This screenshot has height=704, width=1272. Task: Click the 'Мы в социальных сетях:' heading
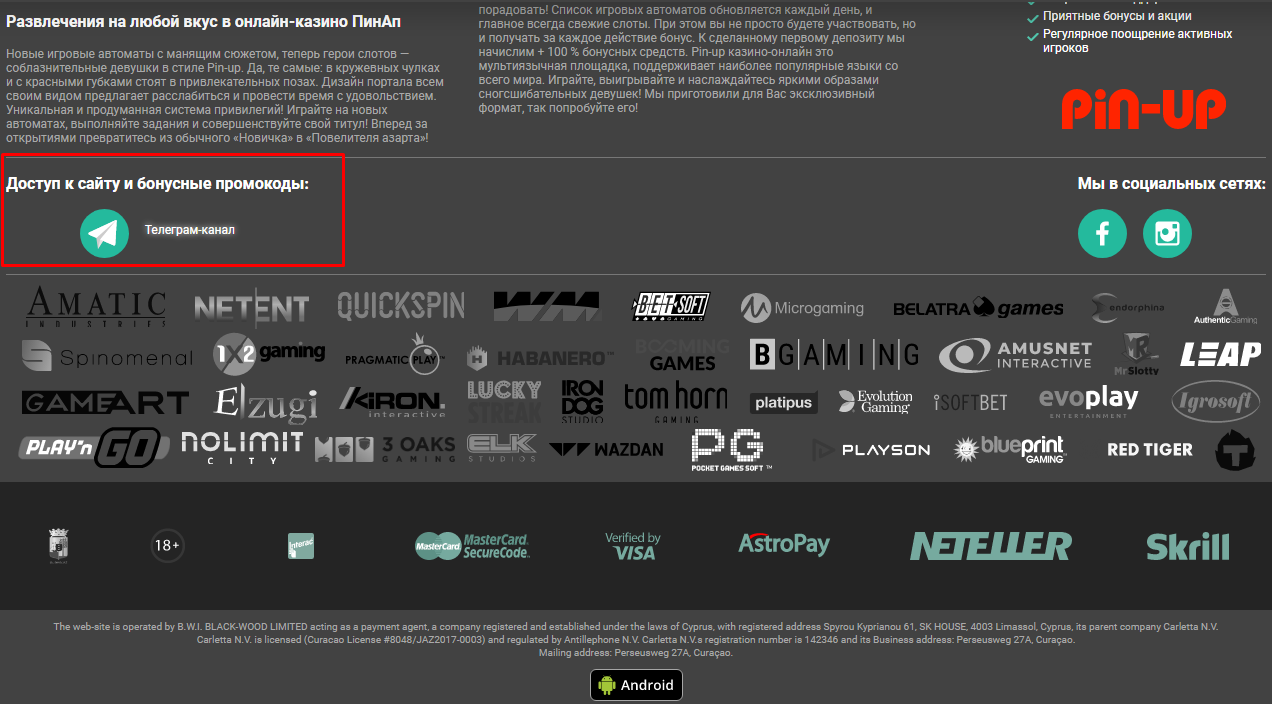click(1171, 184)
